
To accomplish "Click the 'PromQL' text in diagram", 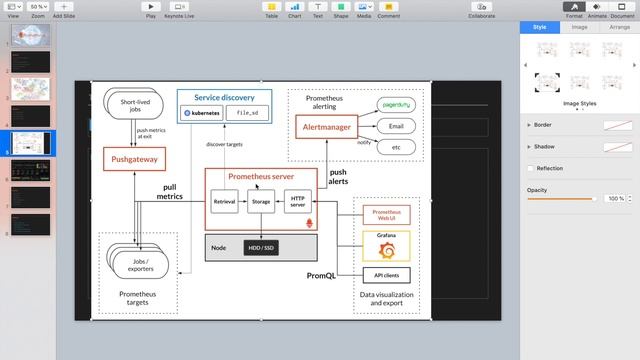I will 321,276.
